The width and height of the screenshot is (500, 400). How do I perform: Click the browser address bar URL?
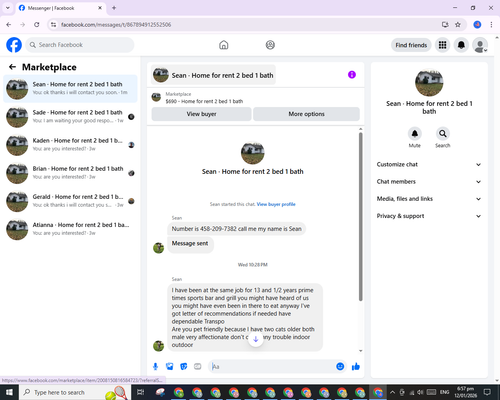click(x=116, y=25)
